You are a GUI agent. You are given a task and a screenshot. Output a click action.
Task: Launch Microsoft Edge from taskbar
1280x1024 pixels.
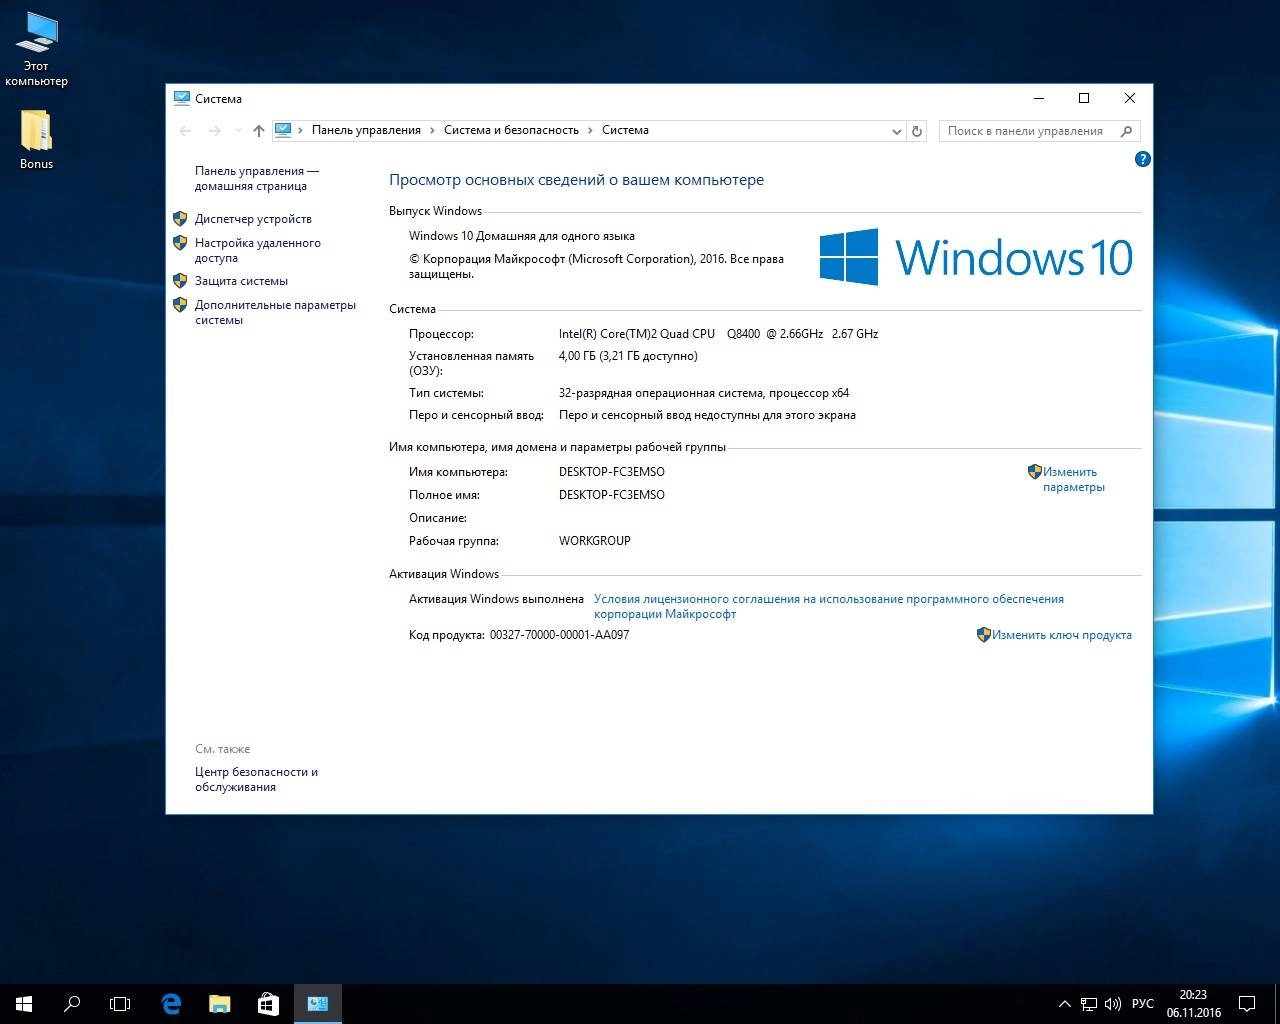[171, 1004]
